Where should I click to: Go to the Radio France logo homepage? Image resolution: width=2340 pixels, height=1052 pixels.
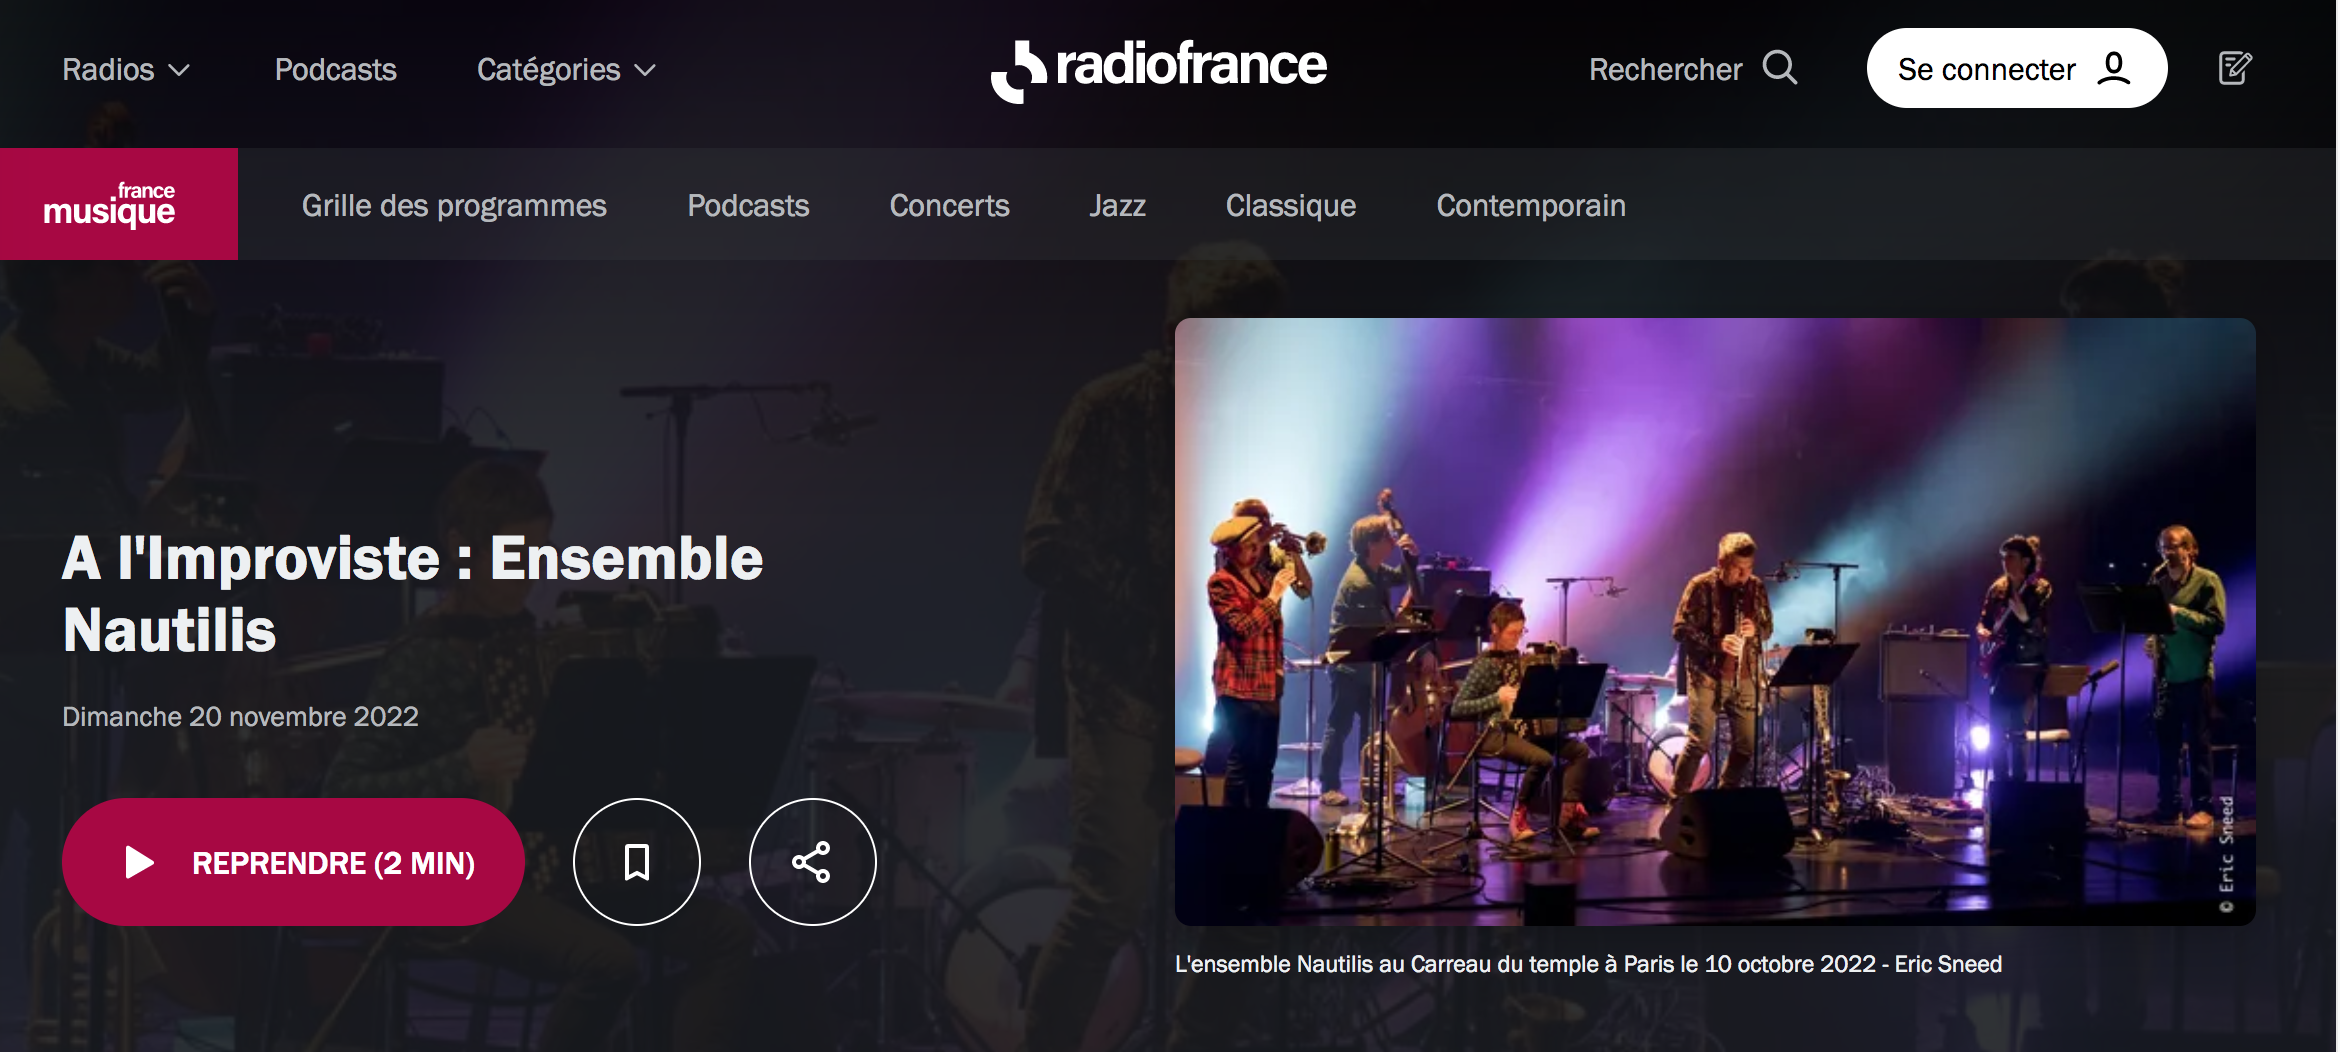click(x=1159, y=69)
